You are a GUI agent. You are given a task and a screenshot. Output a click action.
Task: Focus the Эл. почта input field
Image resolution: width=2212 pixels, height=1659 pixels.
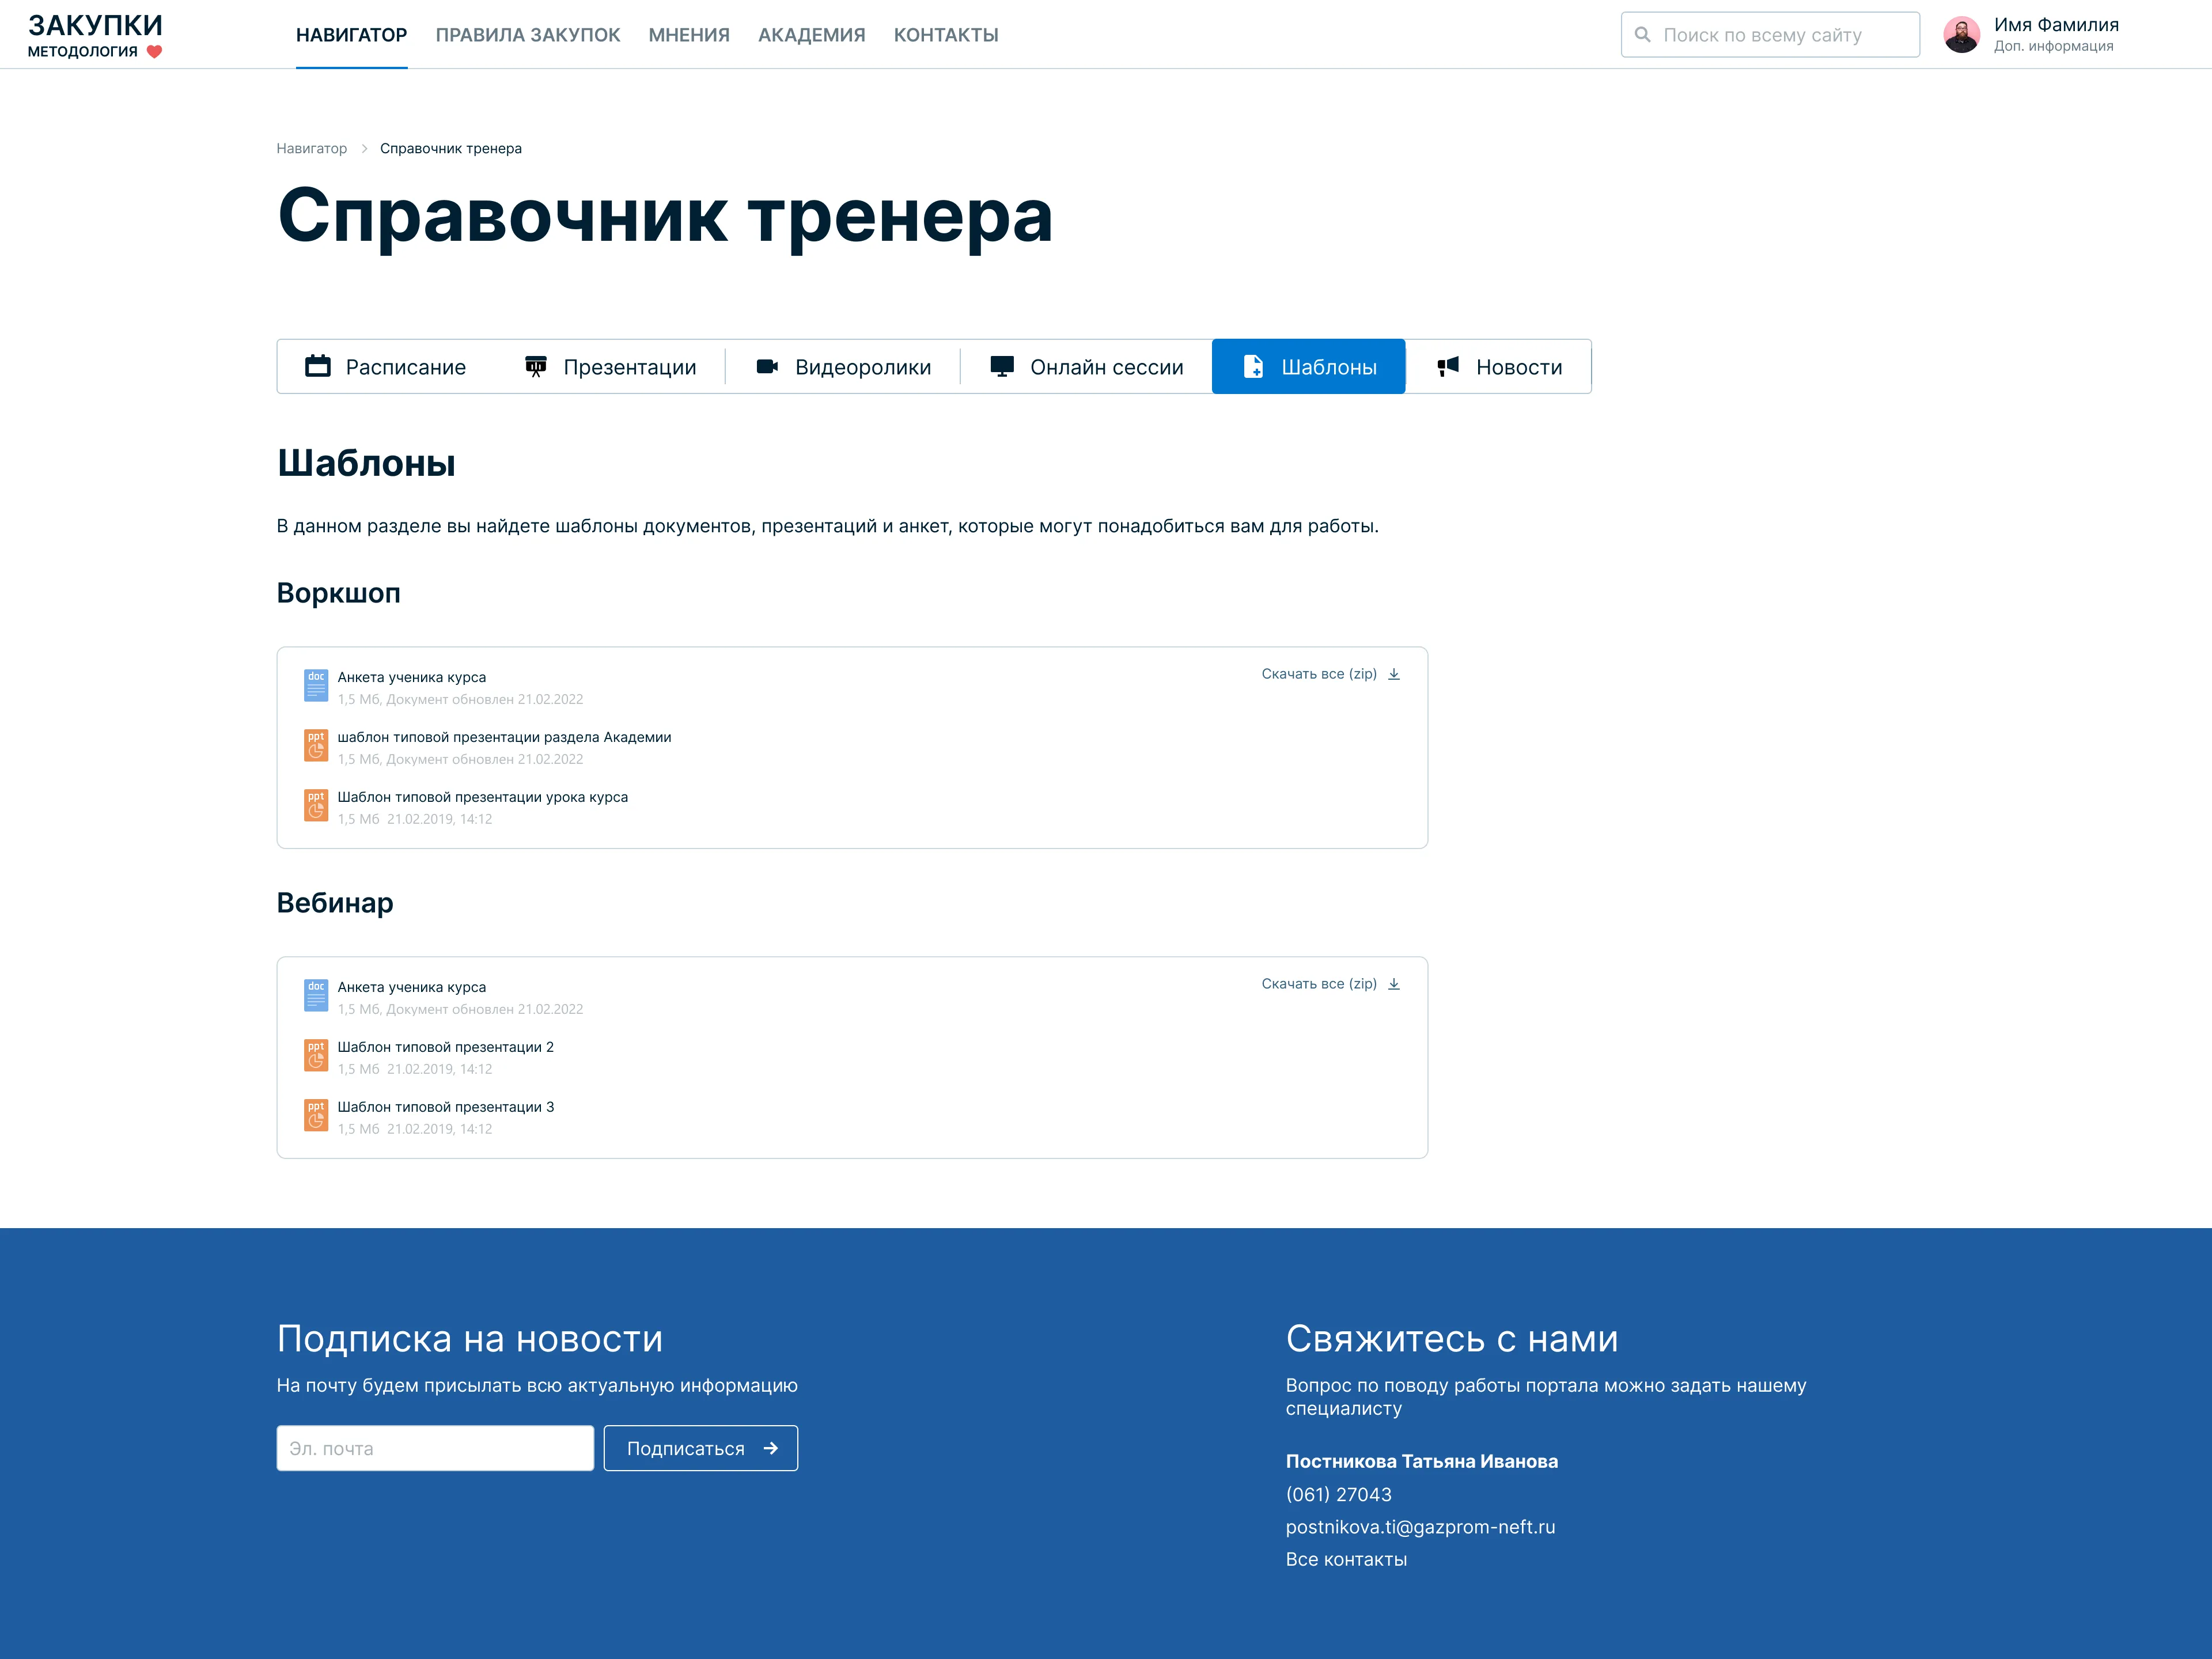[x=434, y=1448]
